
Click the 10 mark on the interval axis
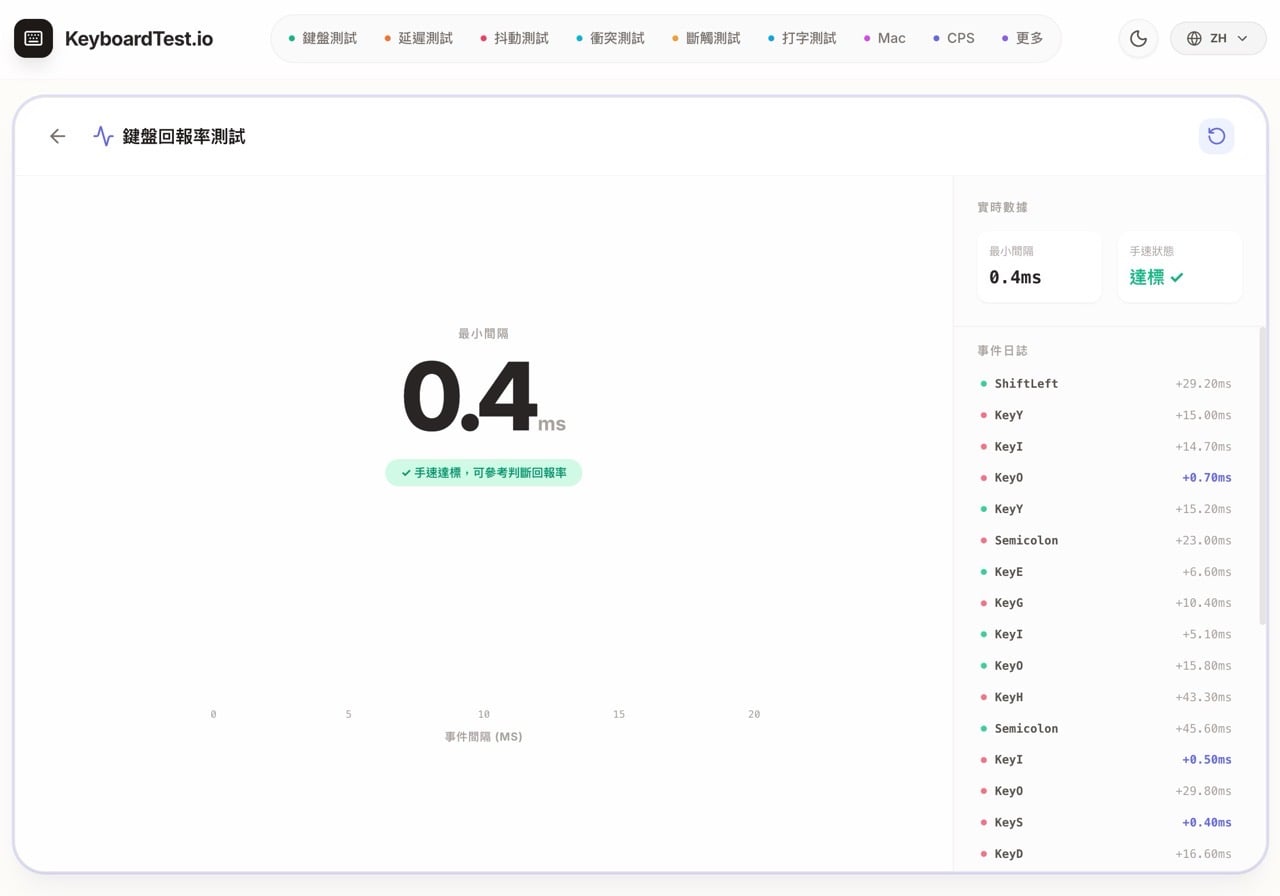(x=483, y=714)
